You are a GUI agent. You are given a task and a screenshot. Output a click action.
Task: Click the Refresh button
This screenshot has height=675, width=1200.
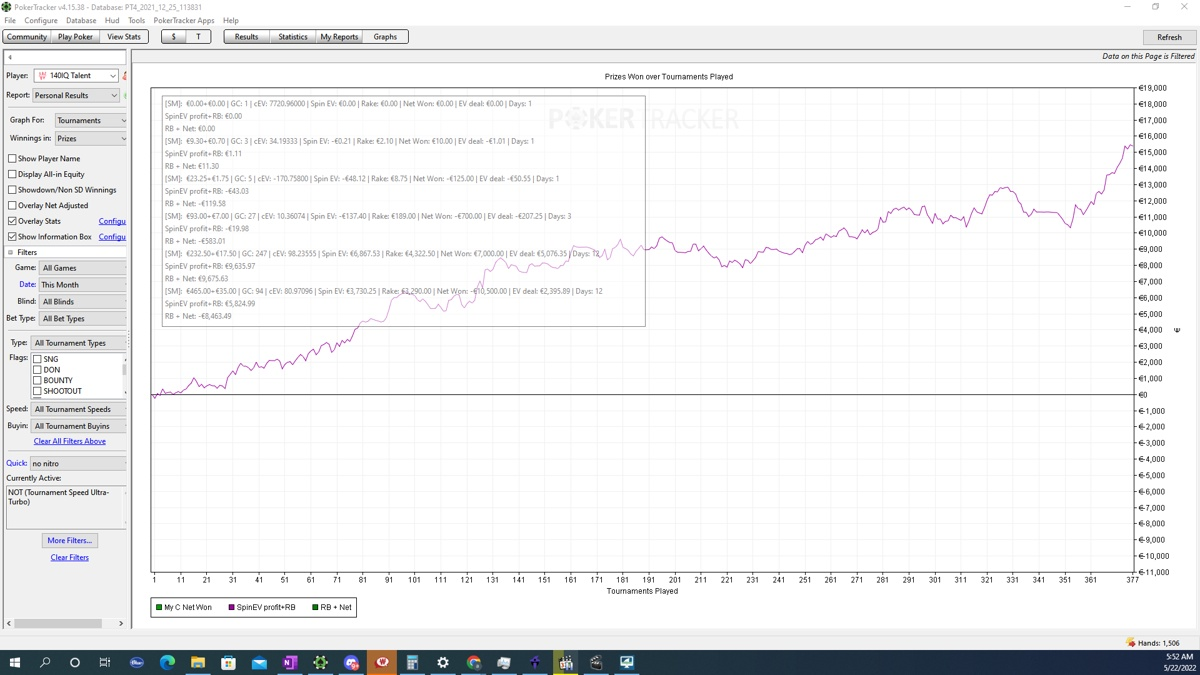pos(1169,37)
